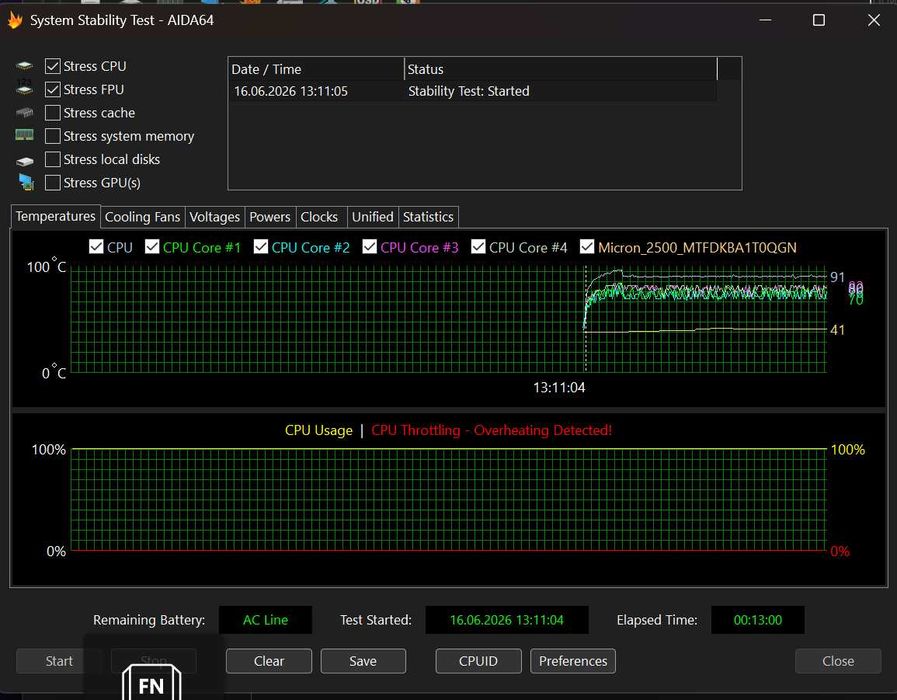The height and width of the screenshot is (700, 897).
Task: Switch to the Unified tab
Action: 372,217
